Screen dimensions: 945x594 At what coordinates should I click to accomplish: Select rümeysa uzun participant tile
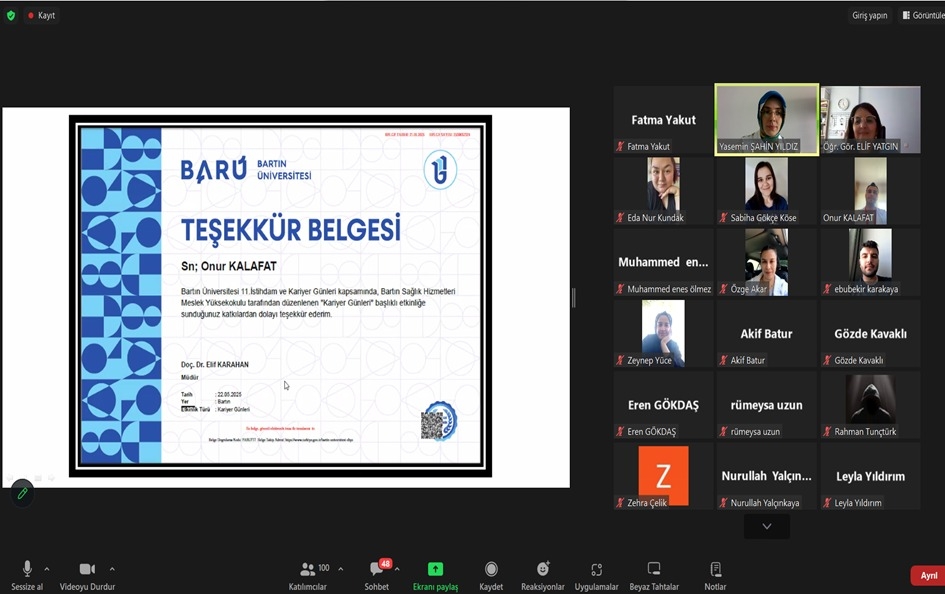767,405
